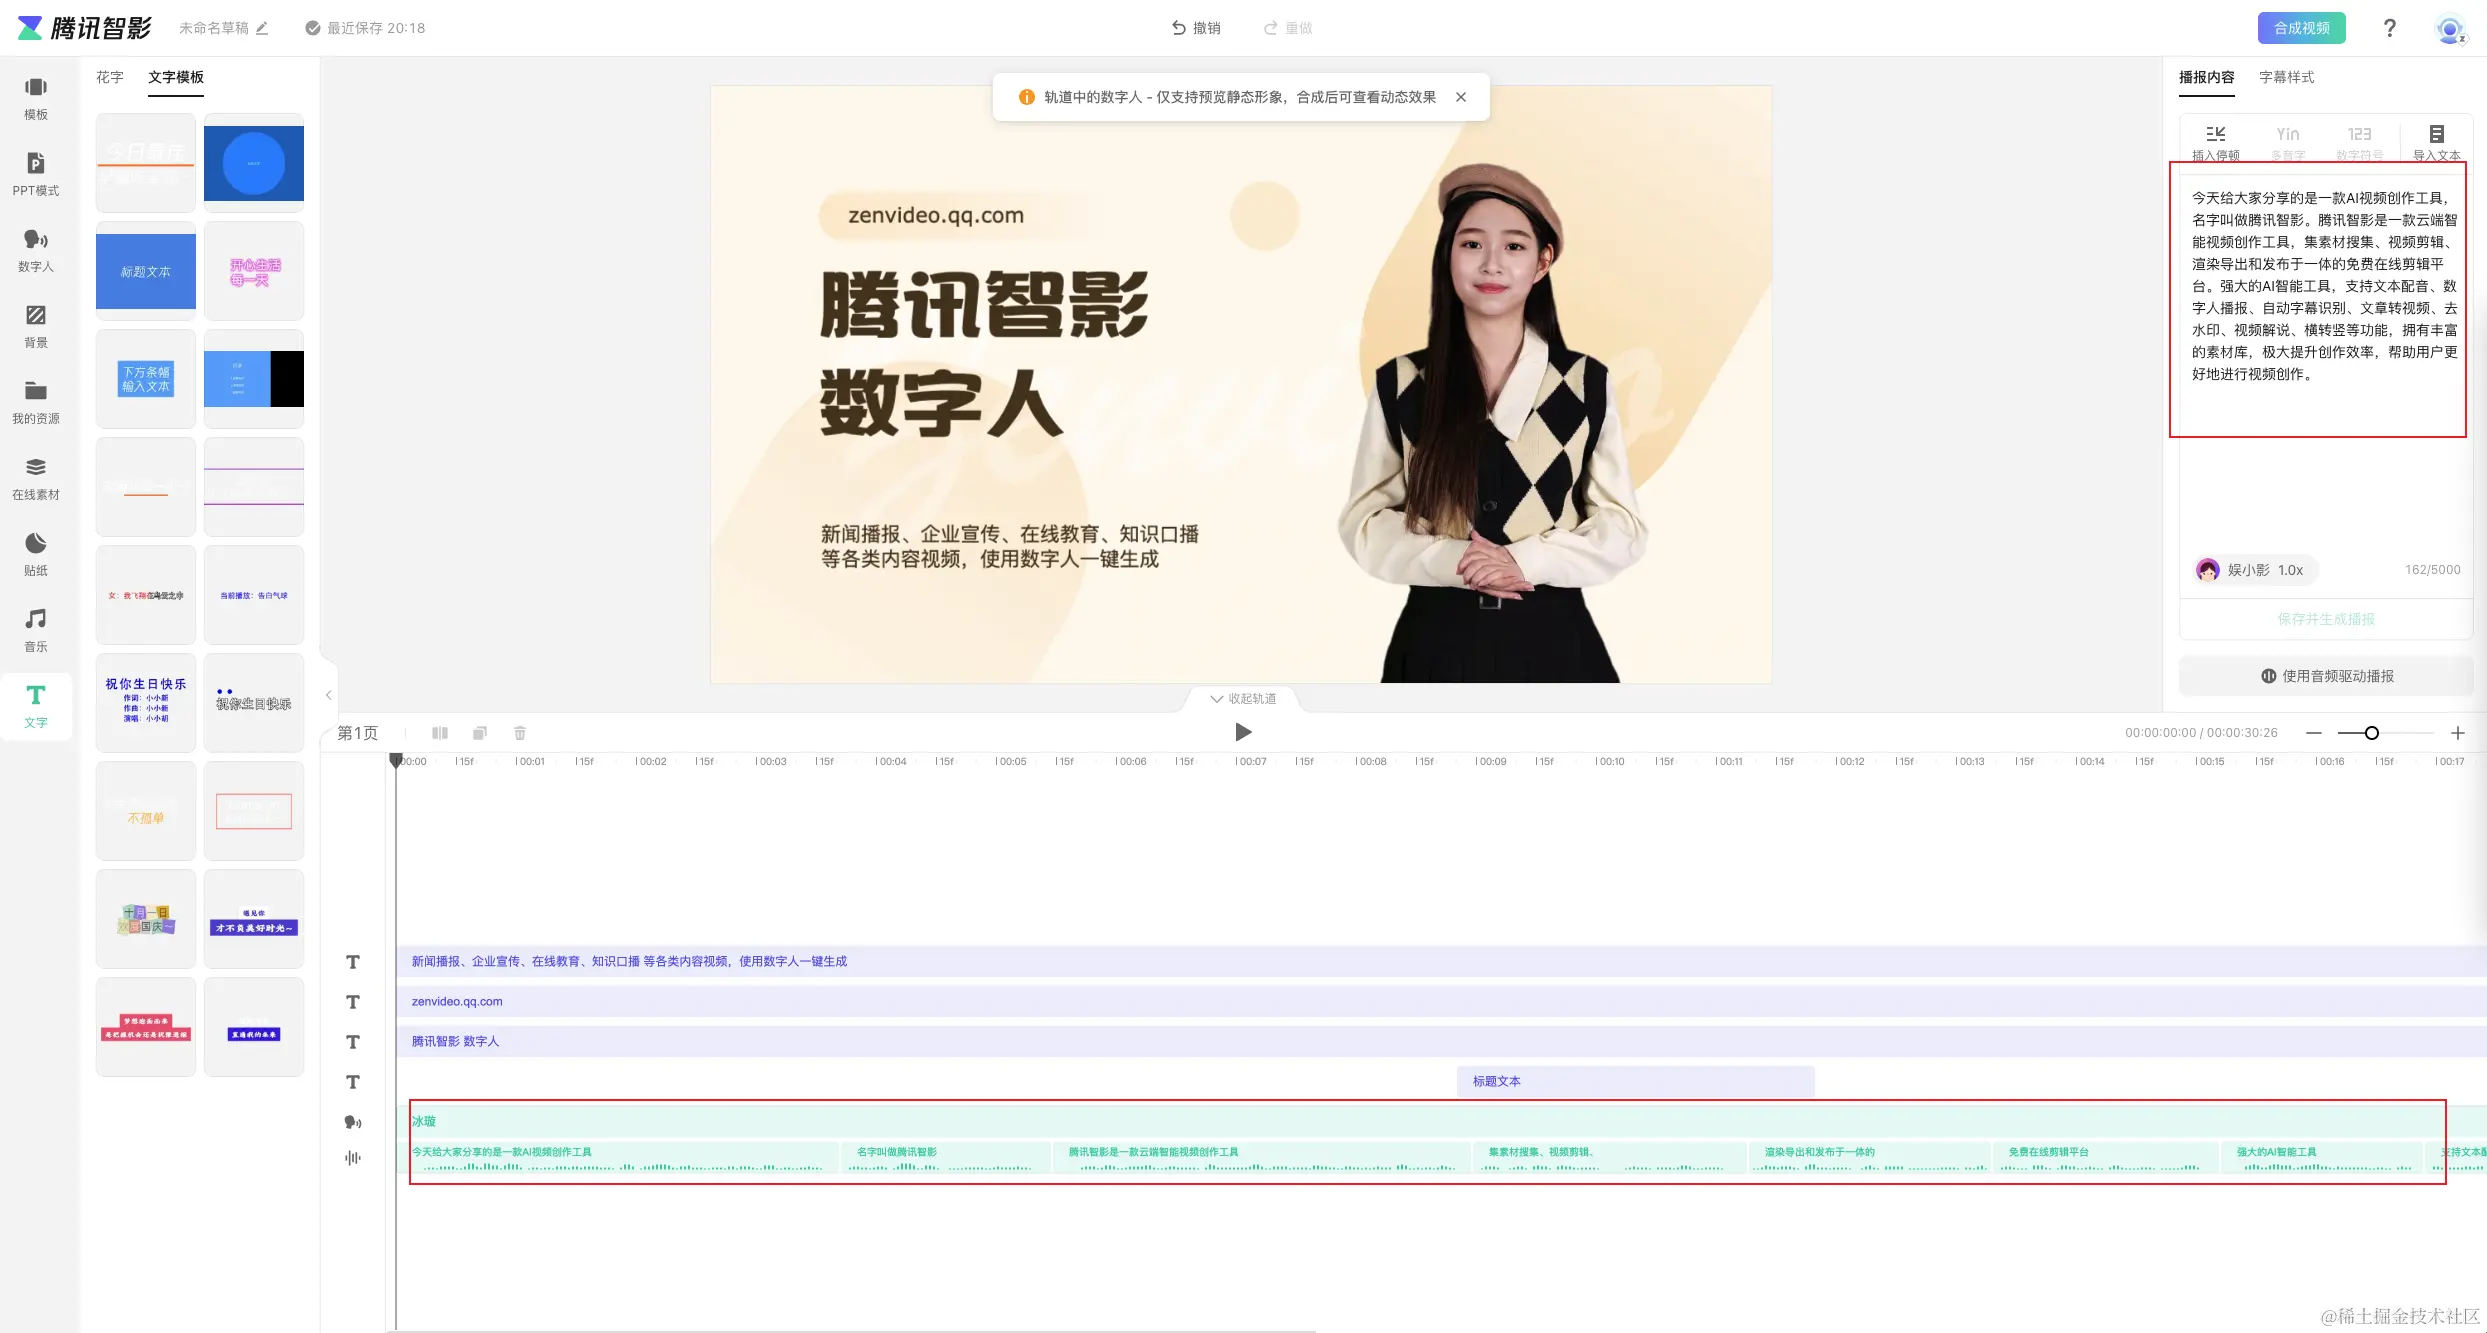Select the 新闻播报 text track clip
The width and height of the screenshot is (2487, 1333).
[1441, 961]
